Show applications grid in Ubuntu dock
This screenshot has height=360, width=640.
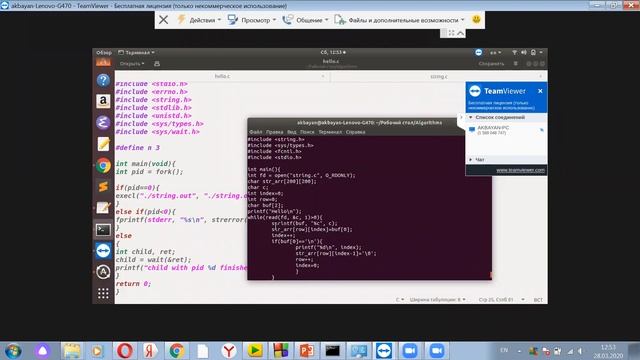[x=103, y=293]
